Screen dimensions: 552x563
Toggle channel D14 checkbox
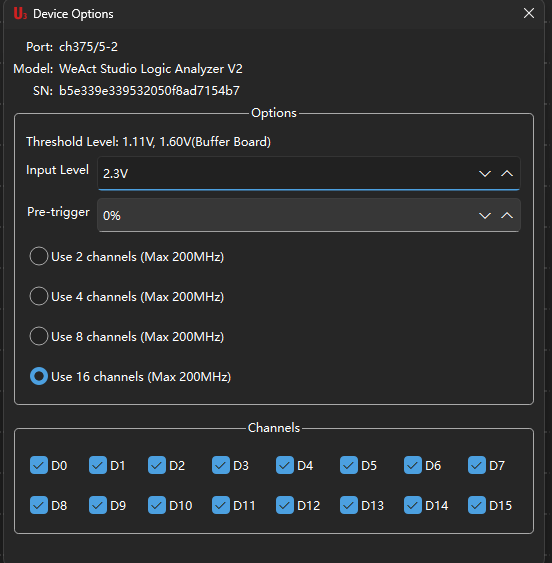pos(413,505)
